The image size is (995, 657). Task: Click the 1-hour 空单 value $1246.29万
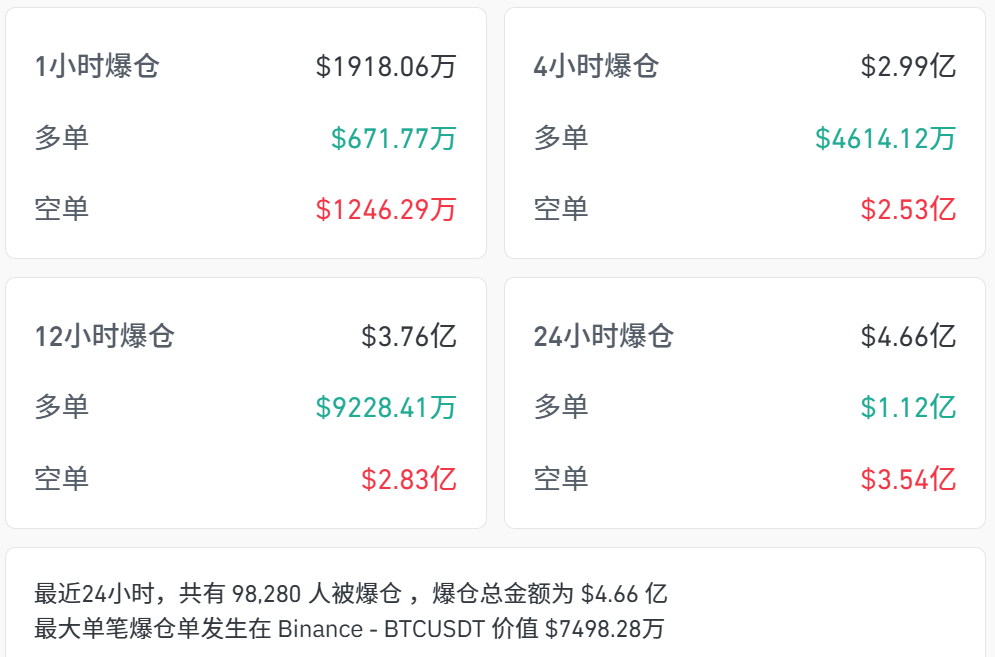coord(386,209)
